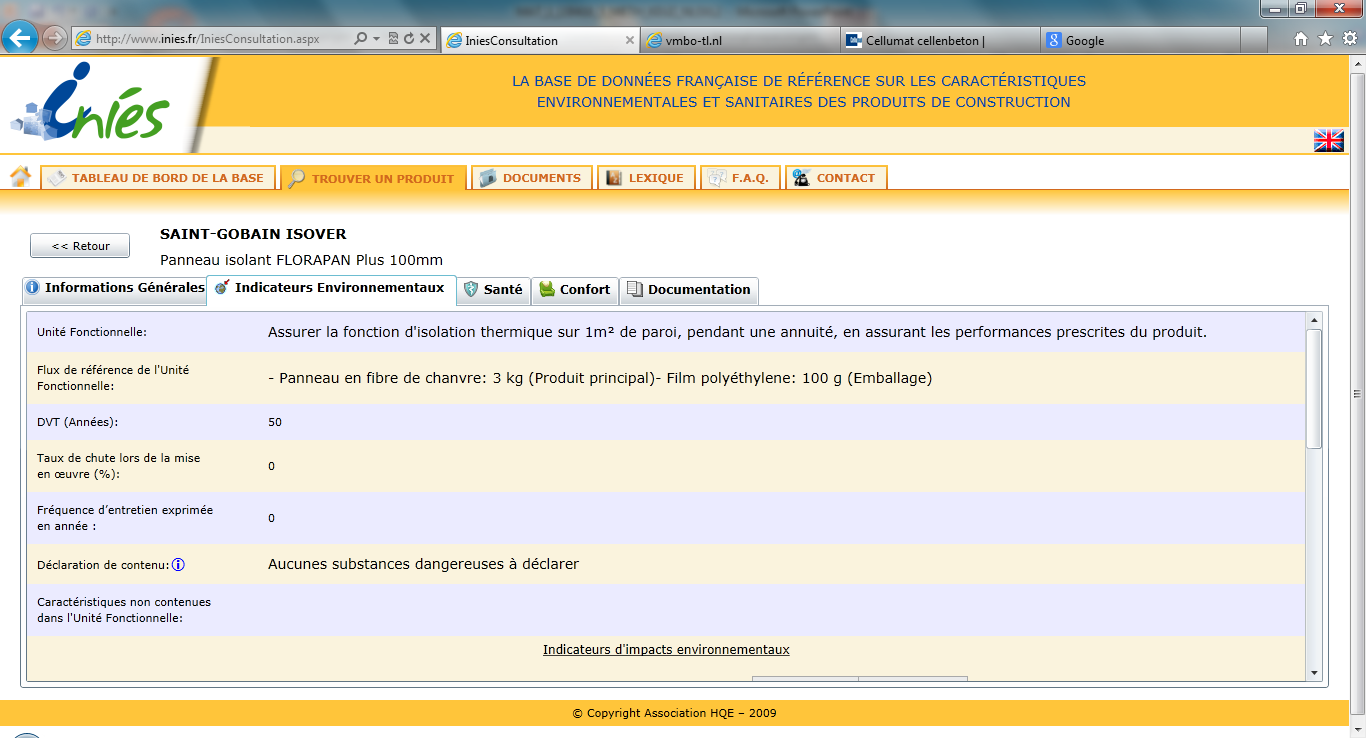1366x738 pixels.
Task: Refresh the page with reload icon
Action: 409,39
